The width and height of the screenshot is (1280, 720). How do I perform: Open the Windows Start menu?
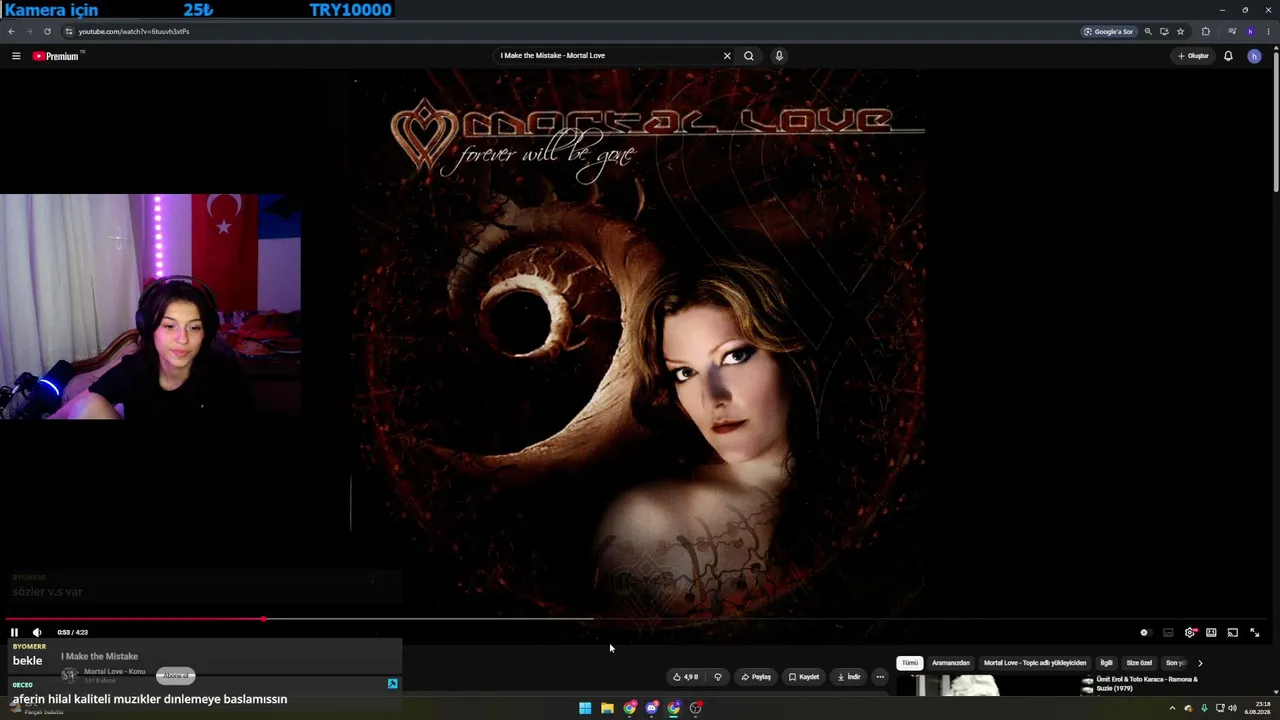point(585,708)
